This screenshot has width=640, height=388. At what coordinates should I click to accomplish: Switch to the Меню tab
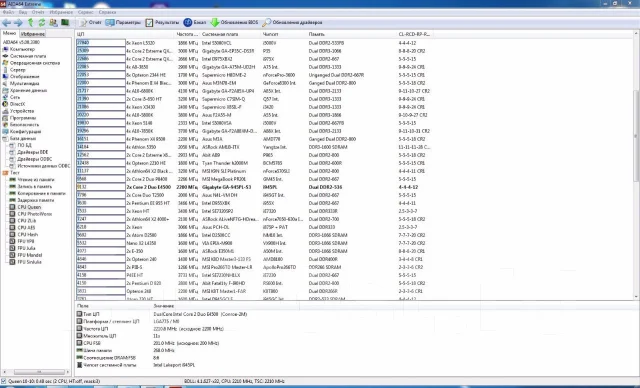coord(9,33)
